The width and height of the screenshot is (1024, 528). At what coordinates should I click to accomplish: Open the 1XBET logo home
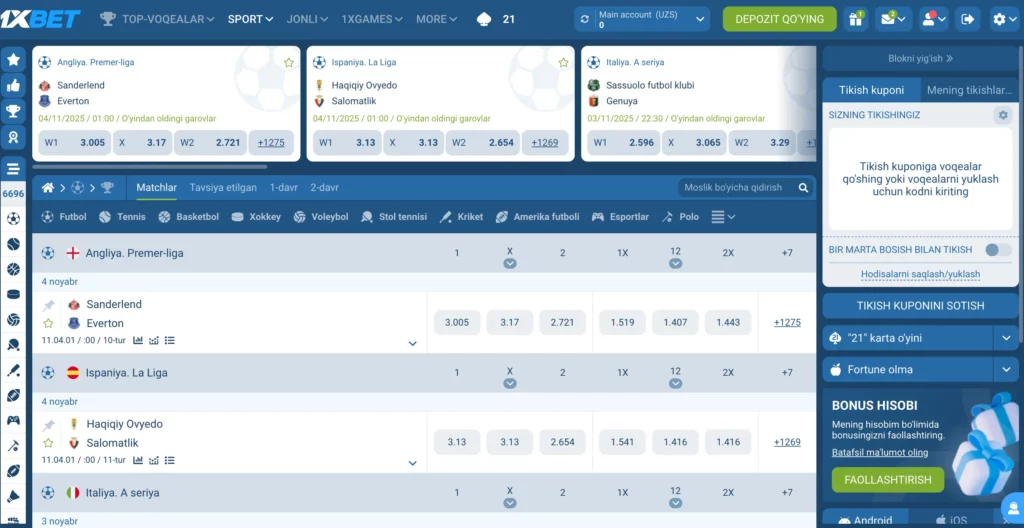[x=40, y=19]
